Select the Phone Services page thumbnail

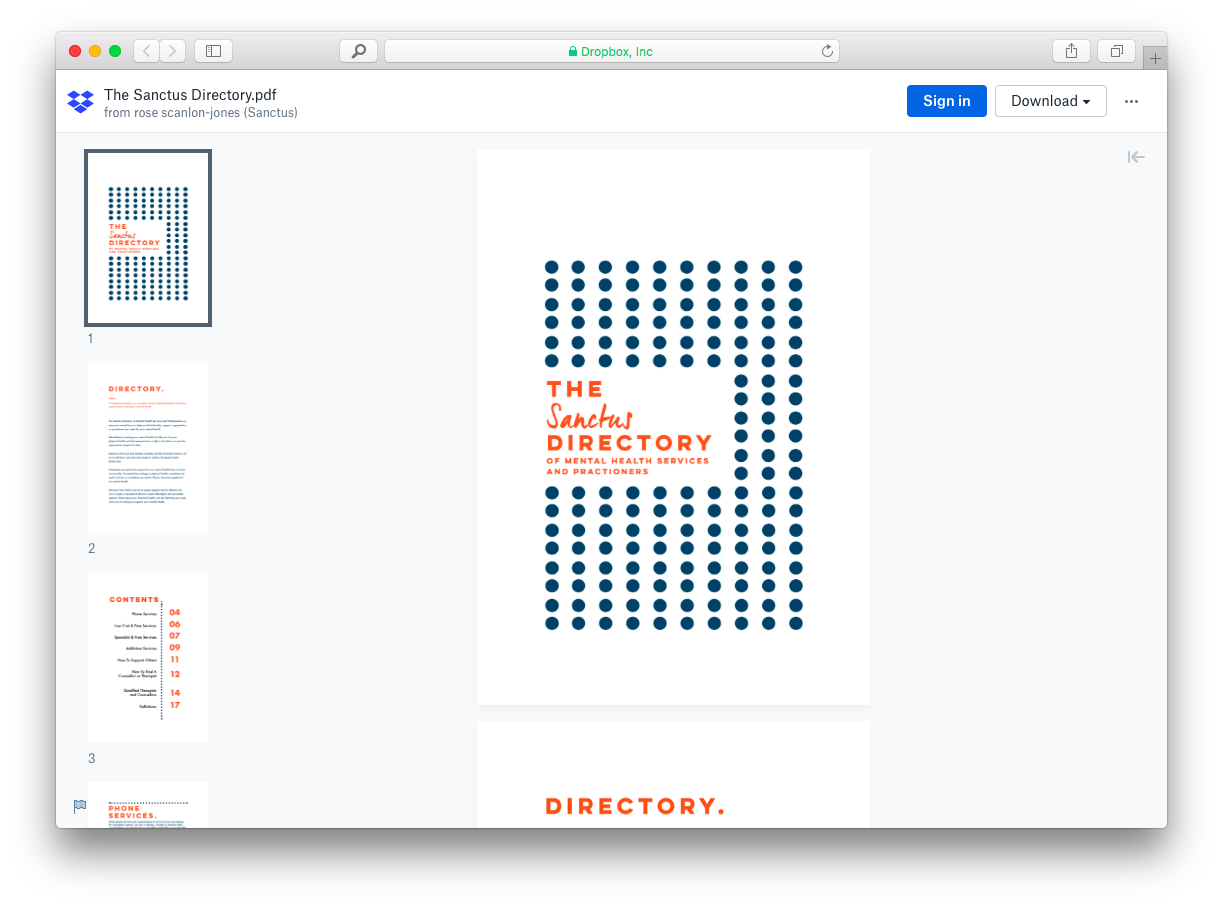[148, 806]
